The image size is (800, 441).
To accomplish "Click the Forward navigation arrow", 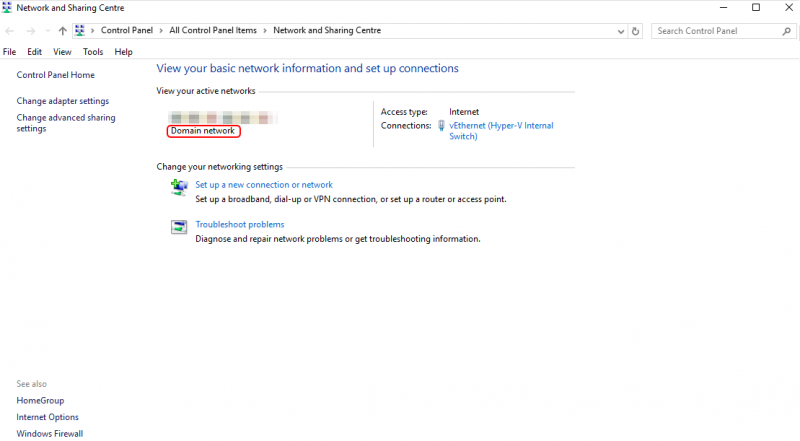I will [31, 31].
